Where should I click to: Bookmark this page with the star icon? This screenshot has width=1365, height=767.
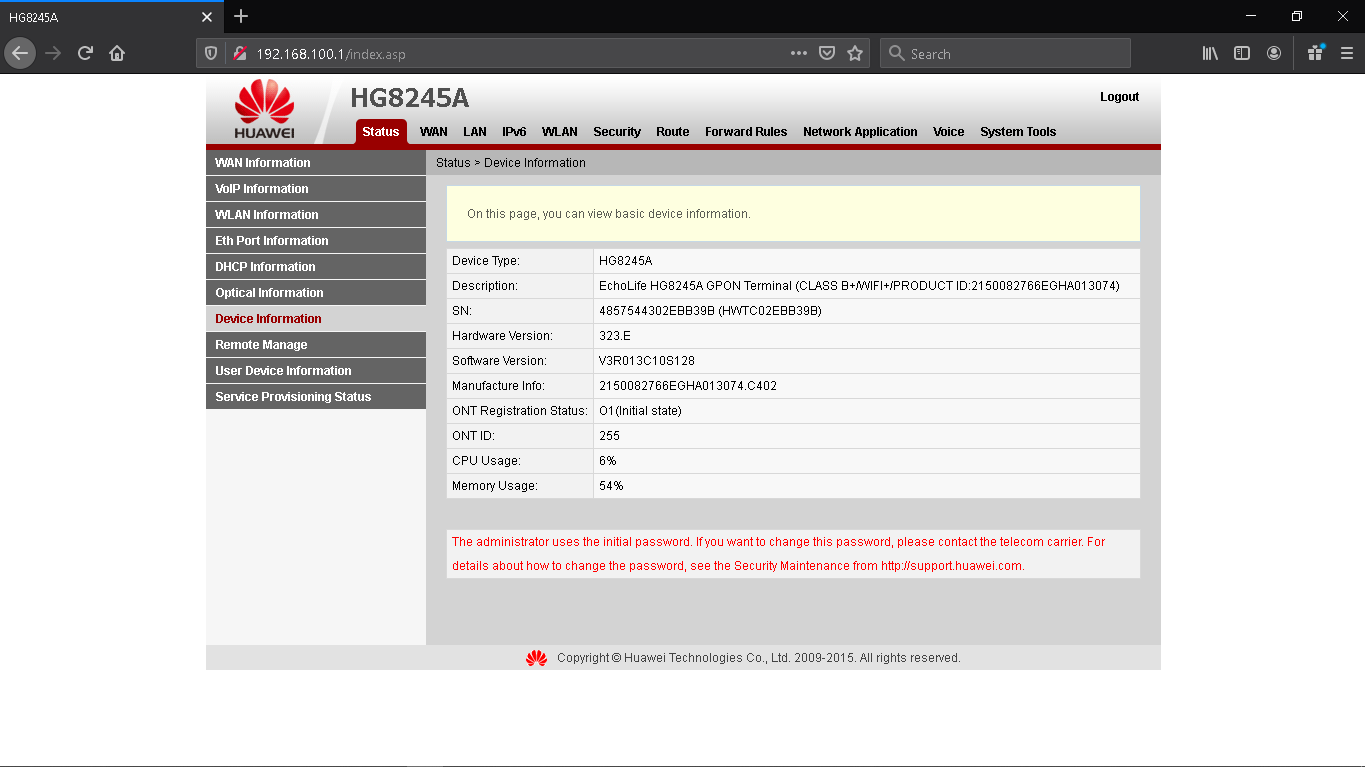click(855, 52)
